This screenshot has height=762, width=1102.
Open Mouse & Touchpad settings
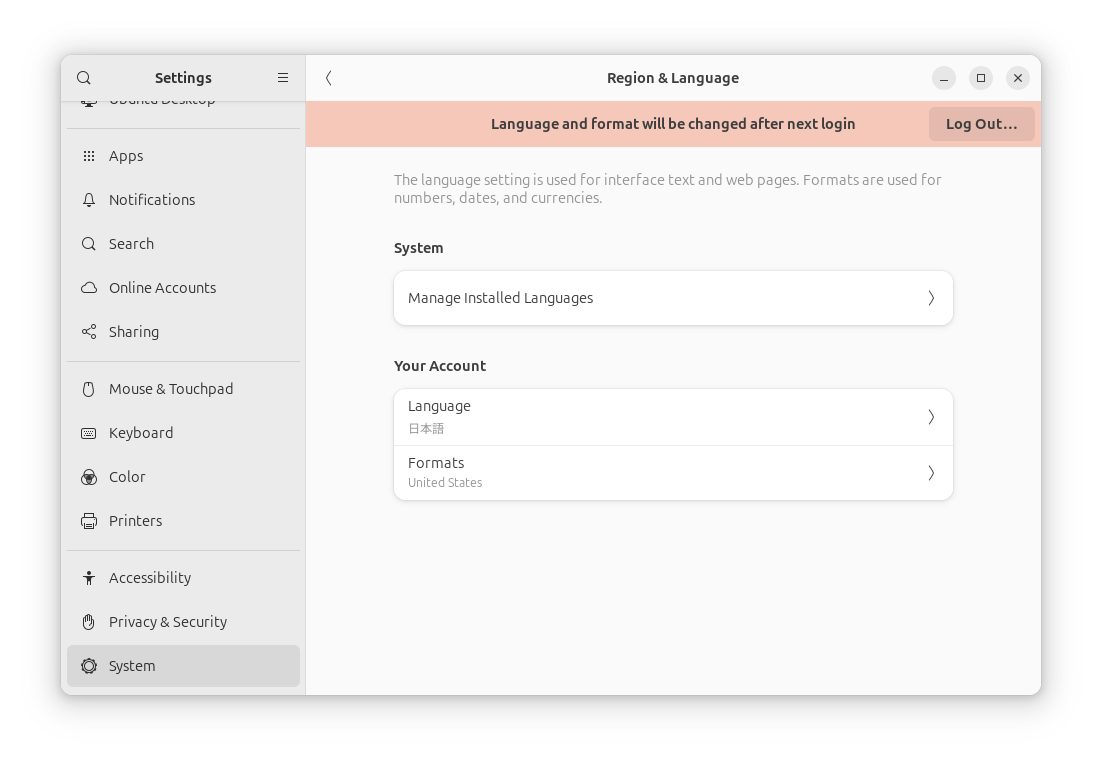pyautogui.click(x=183, y=389)
